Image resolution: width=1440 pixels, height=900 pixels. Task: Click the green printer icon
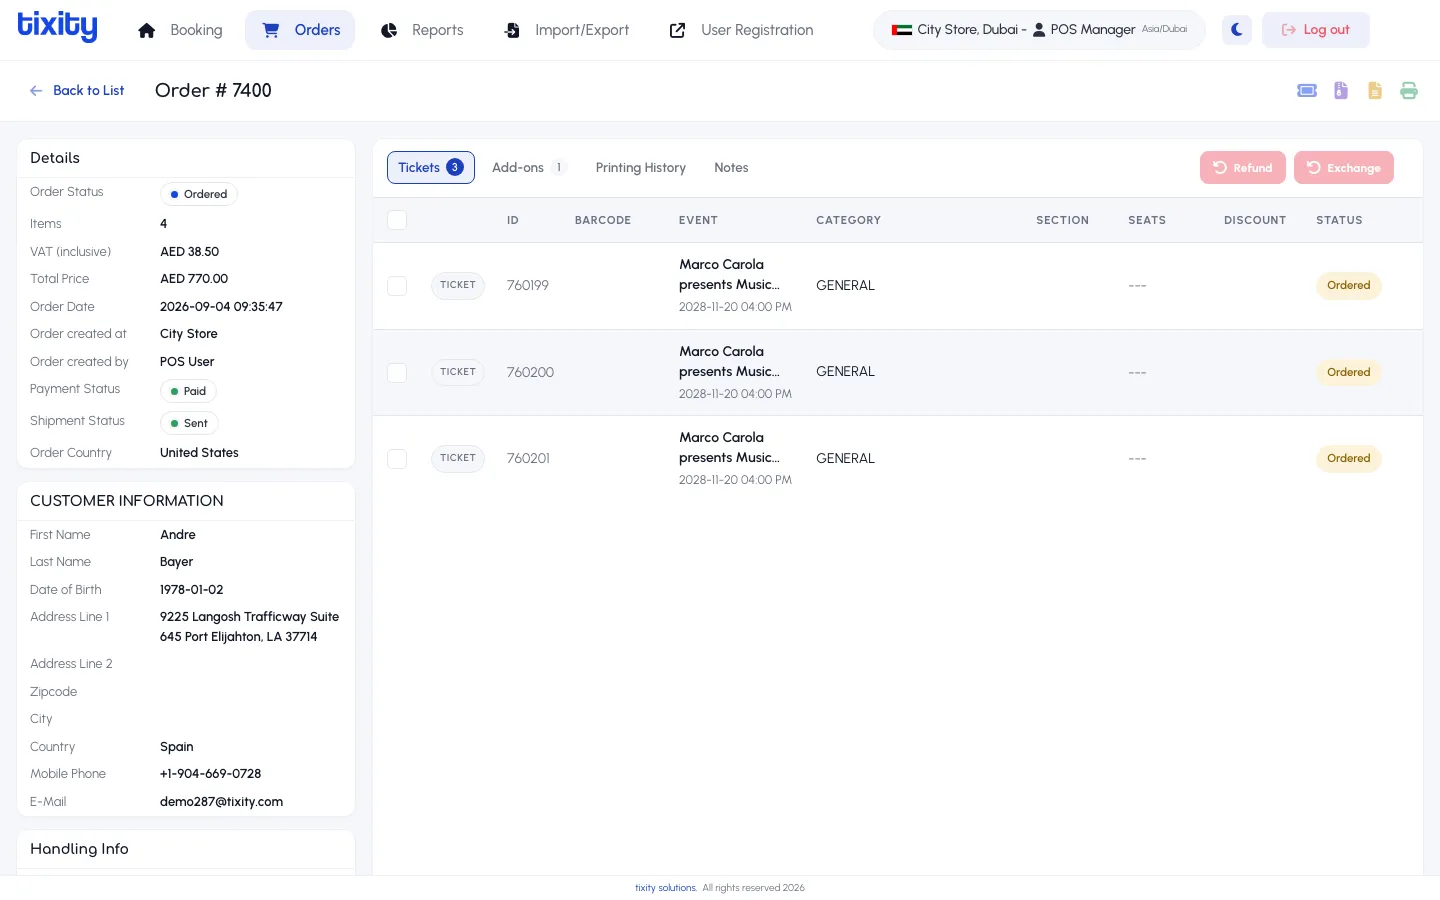(1409, 91)
